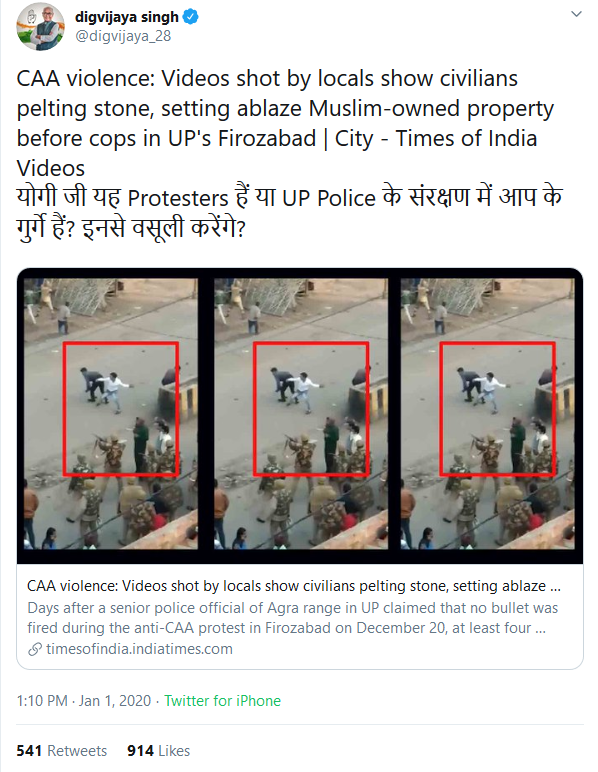Click the red highlighted box in the left frame

coord(121,409)
